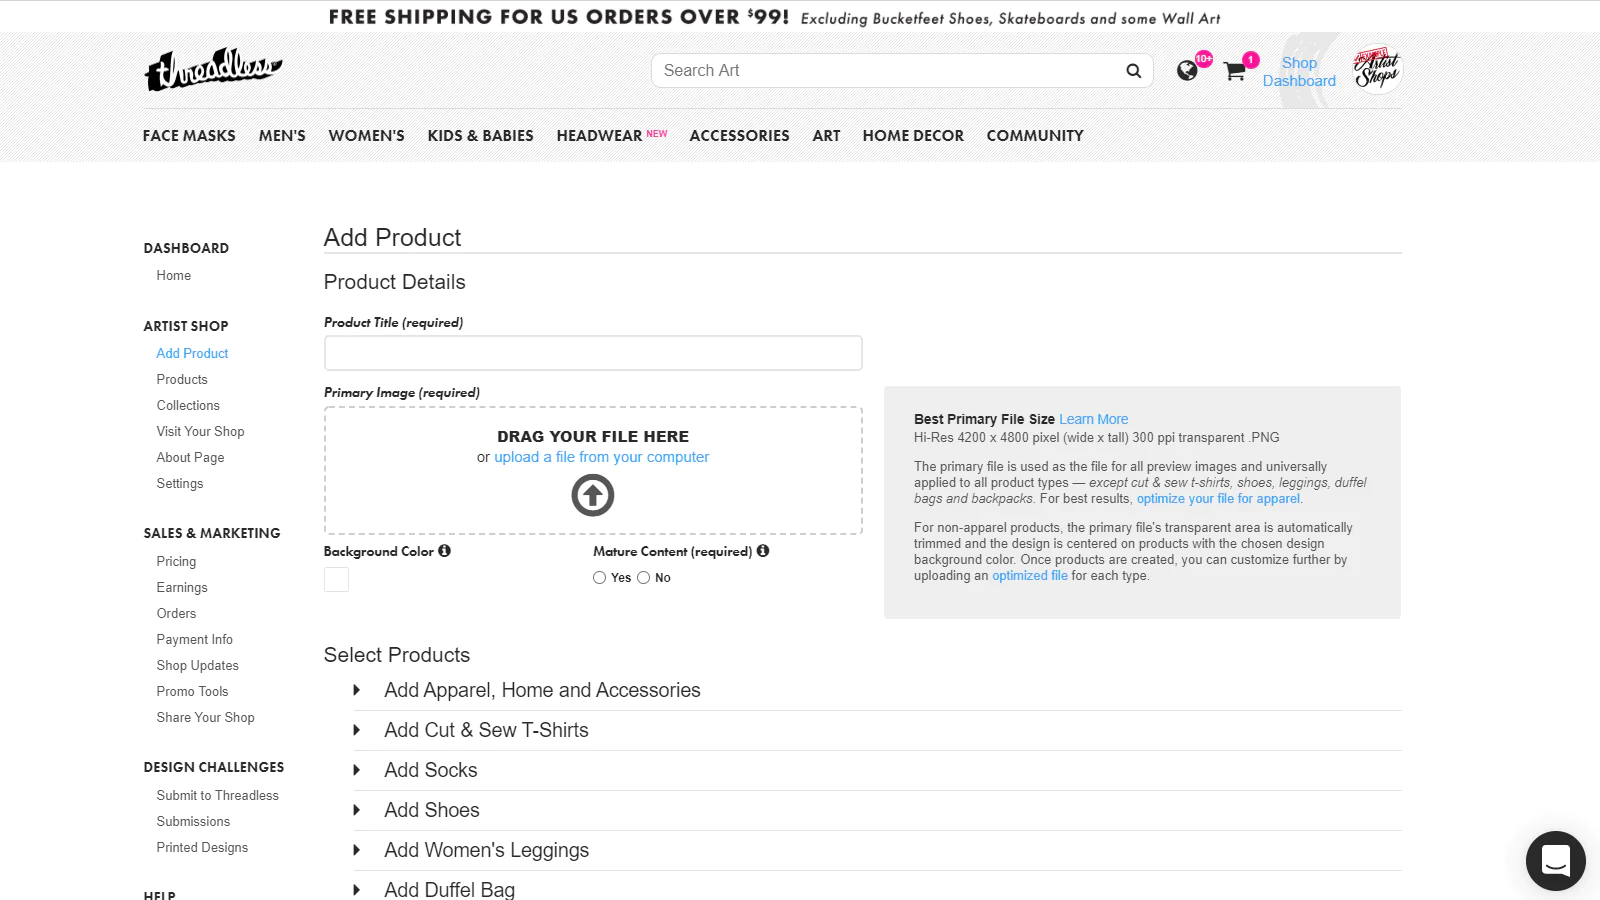Open the Background Color swatch
This screenshot has width=1600, height=900.
tap(337, 580)
